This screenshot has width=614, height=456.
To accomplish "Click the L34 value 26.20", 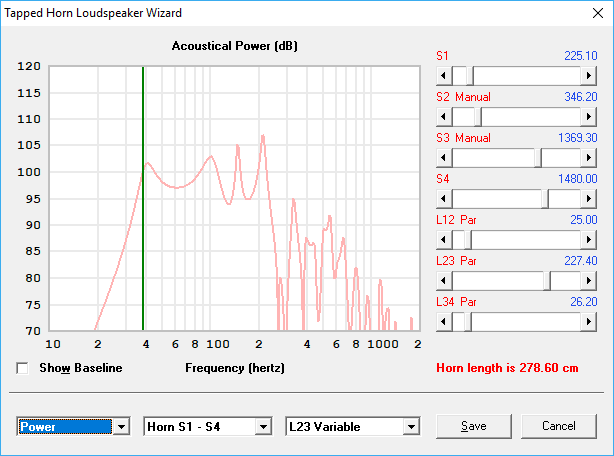I will [583, 302].
